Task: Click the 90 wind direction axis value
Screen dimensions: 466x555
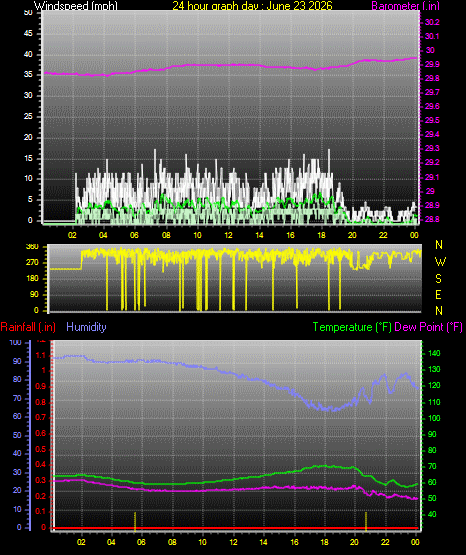Action: pos(34,294)
